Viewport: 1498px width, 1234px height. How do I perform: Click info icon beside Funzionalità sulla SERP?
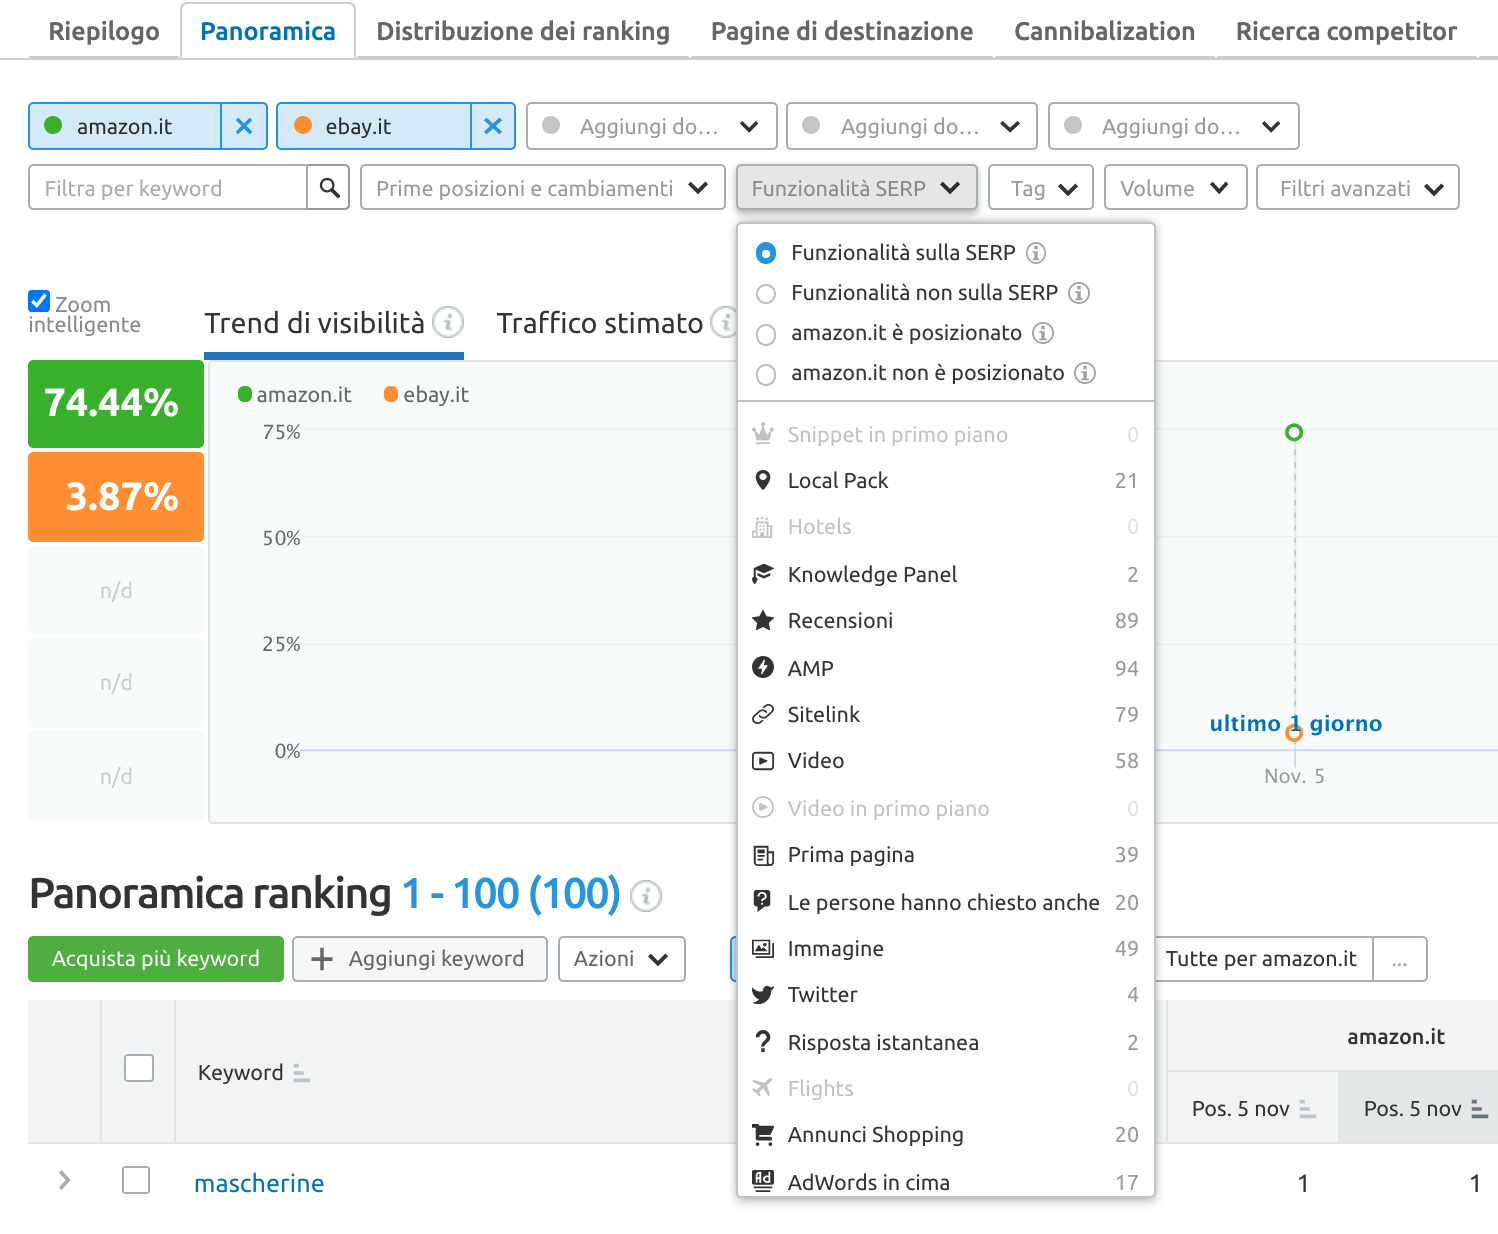point(1036,253)
